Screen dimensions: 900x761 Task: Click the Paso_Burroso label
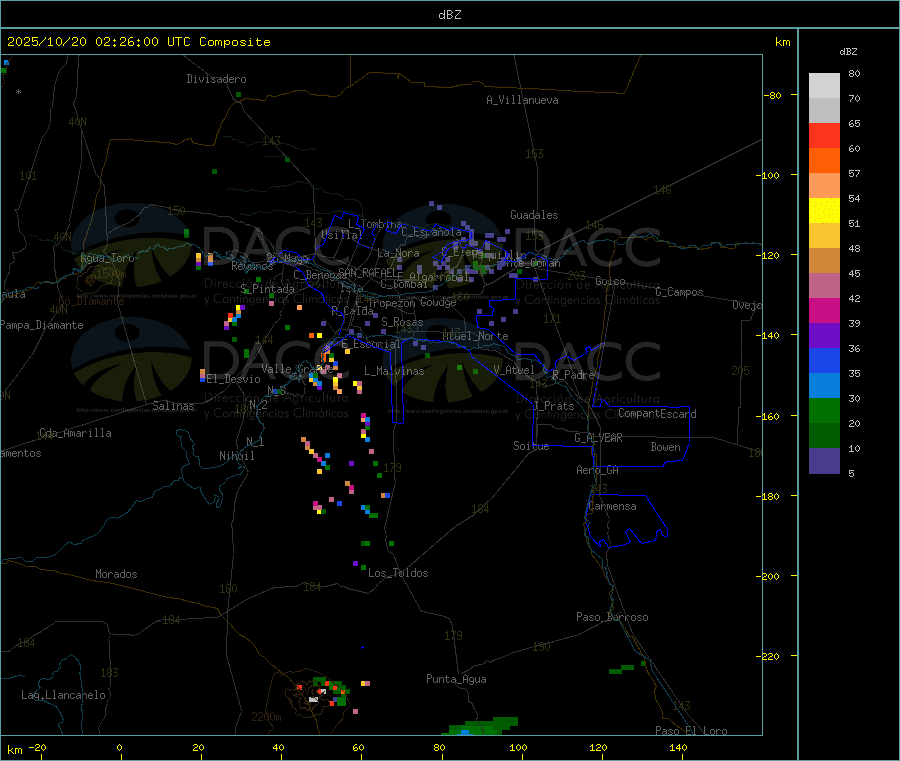tap(612, 617)
